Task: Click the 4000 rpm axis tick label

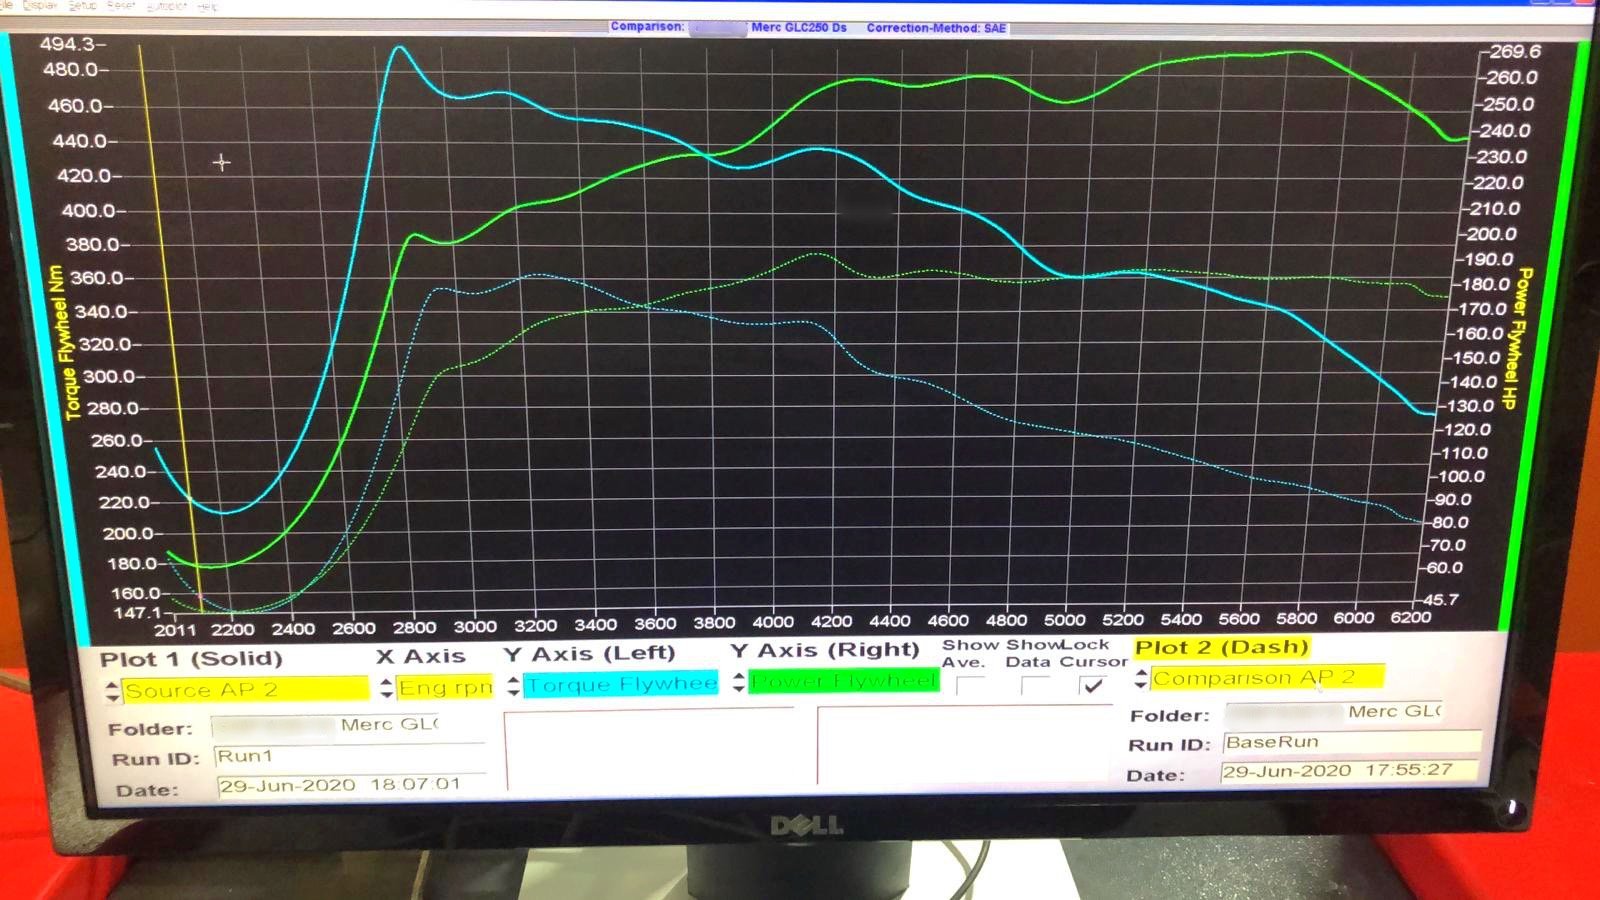Action: 773,622
